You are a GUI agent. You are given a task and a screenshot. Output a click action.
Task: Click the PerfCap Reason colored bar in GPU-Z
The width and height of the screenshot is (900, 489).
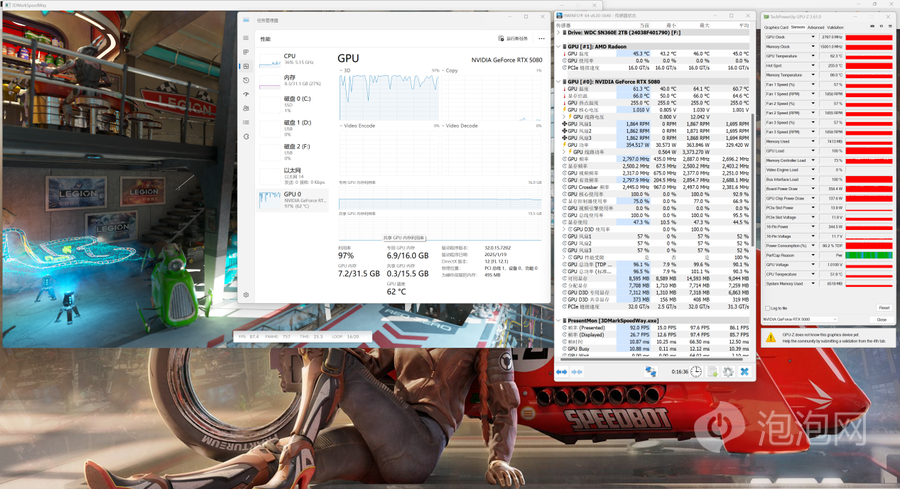(869, 255)
